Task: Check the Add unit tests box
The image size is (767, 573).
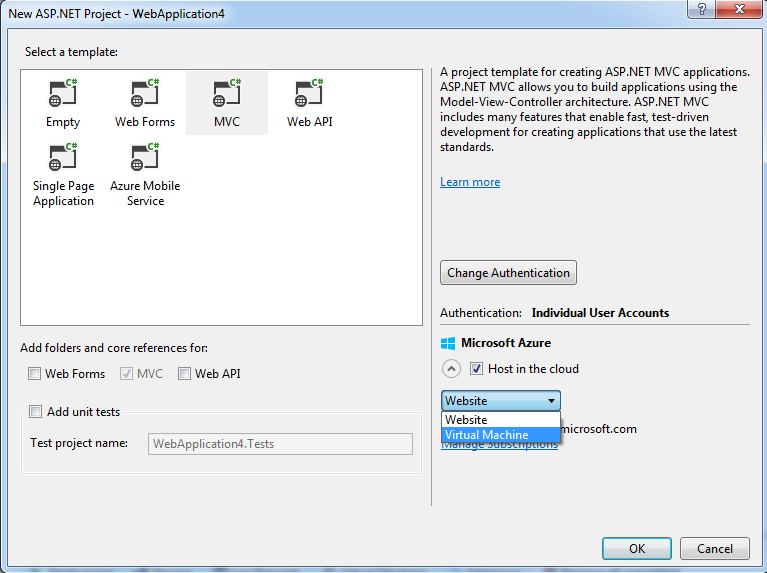Action: (35, 412)
